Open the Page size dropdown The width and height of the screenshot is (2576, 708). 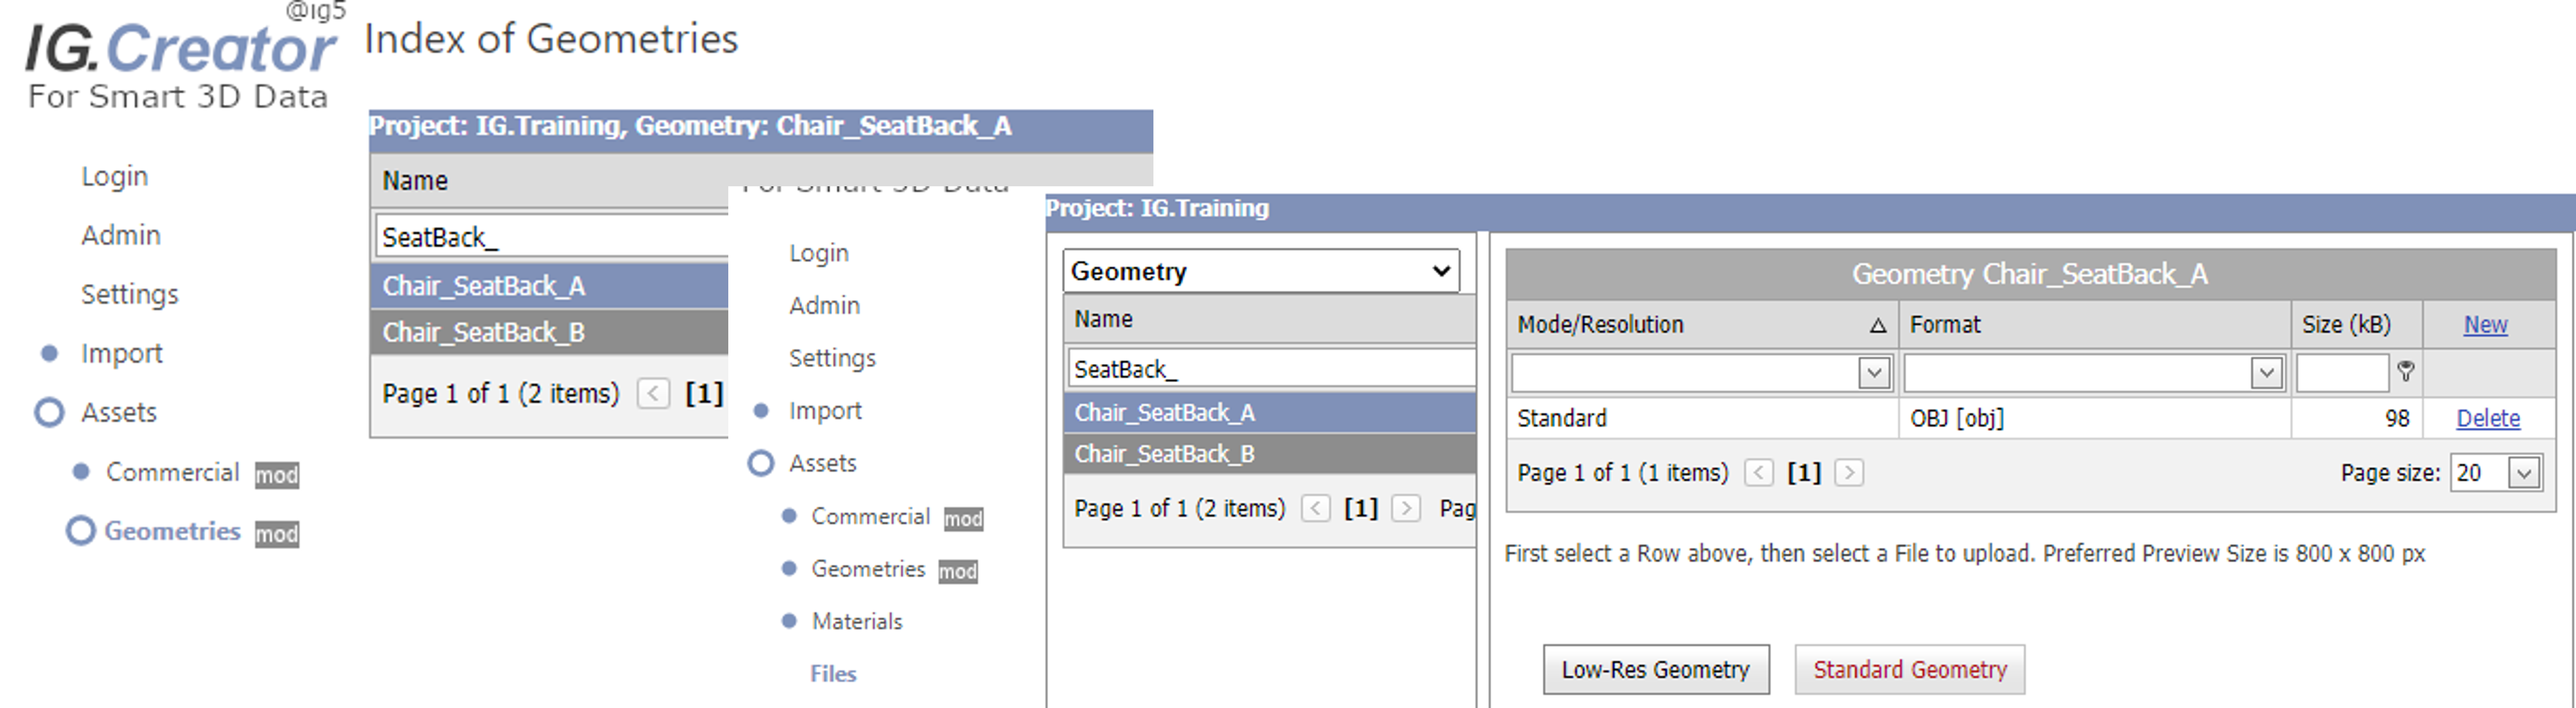[x=2523, y=472]
